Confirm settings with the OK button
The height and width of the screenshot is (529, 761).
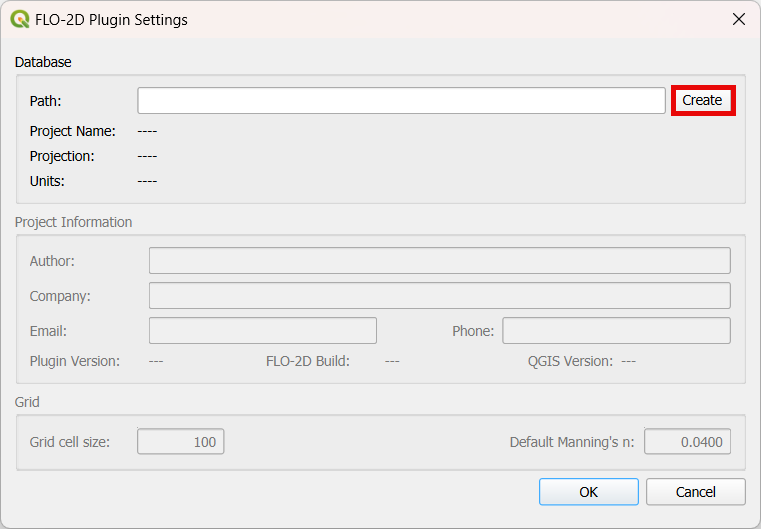click(x=588, y=492)
